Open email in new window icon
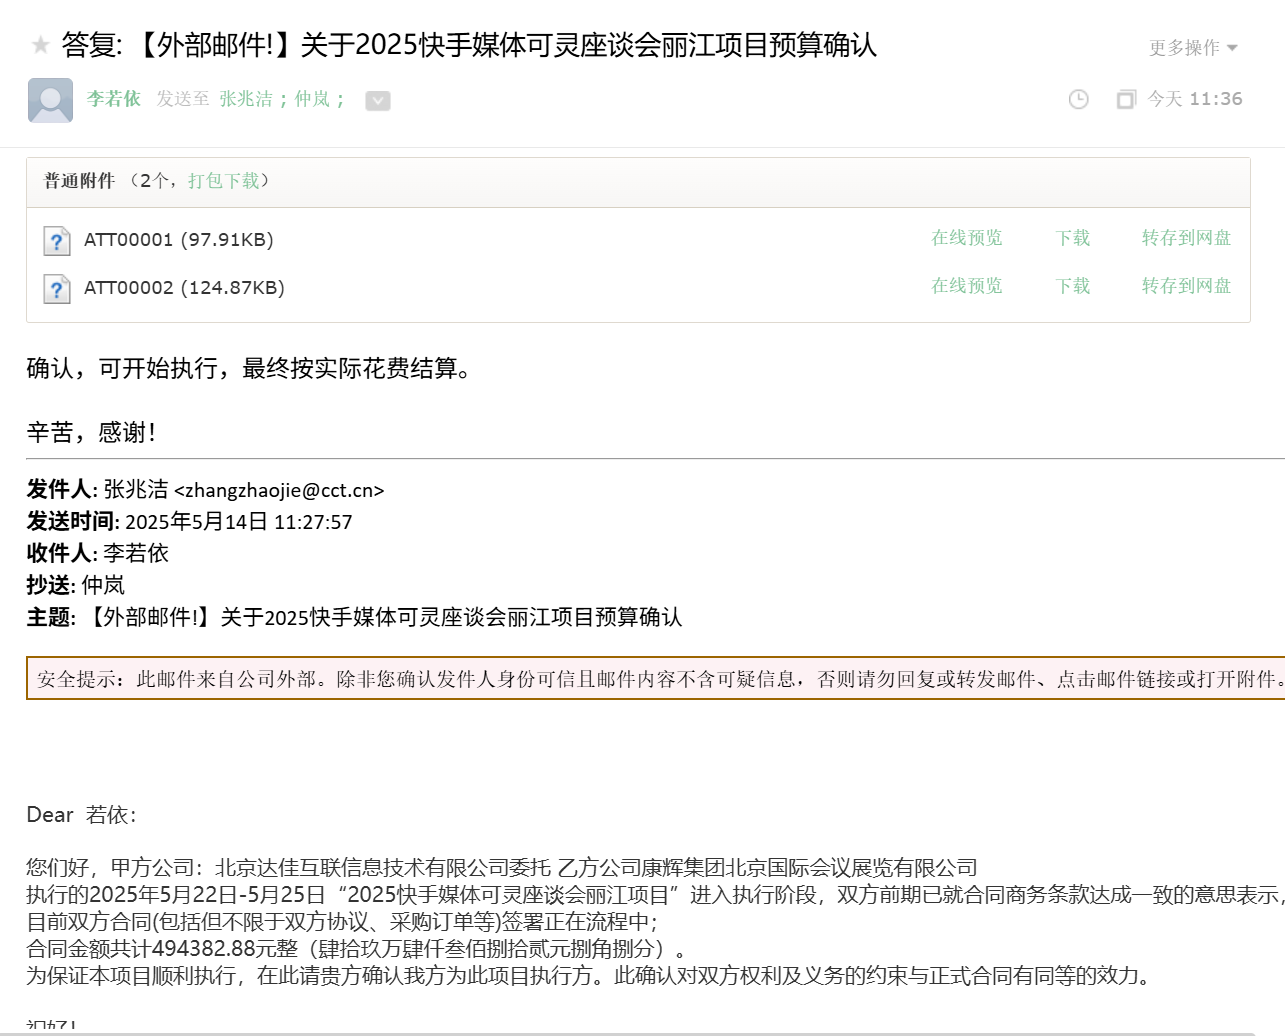The image size is (1285, 1036). coord(1126,99)
